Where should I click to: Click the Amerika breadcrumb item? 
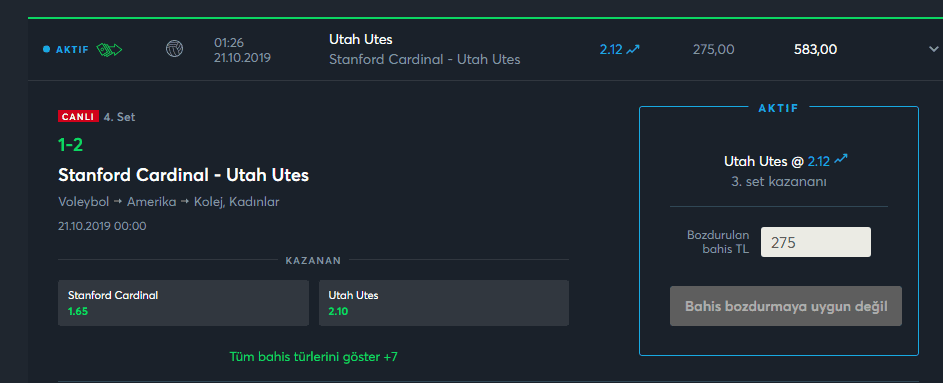pos(152,202)
